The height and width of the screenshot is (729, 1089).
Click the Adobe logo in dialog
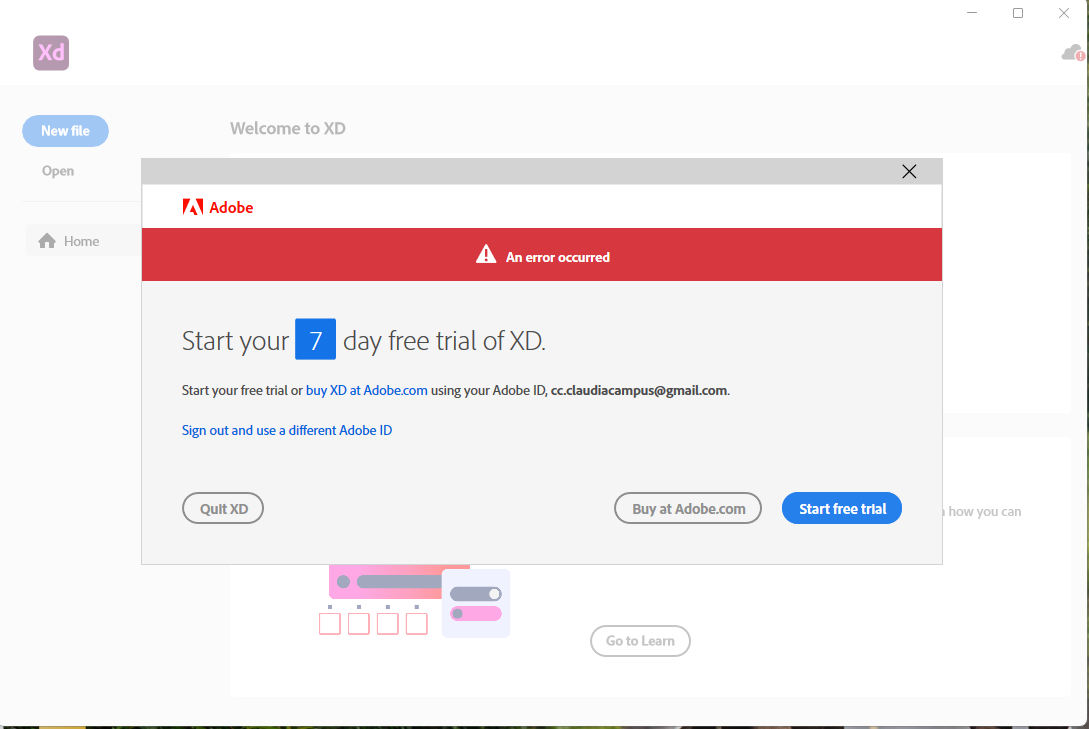click(217, 207)
